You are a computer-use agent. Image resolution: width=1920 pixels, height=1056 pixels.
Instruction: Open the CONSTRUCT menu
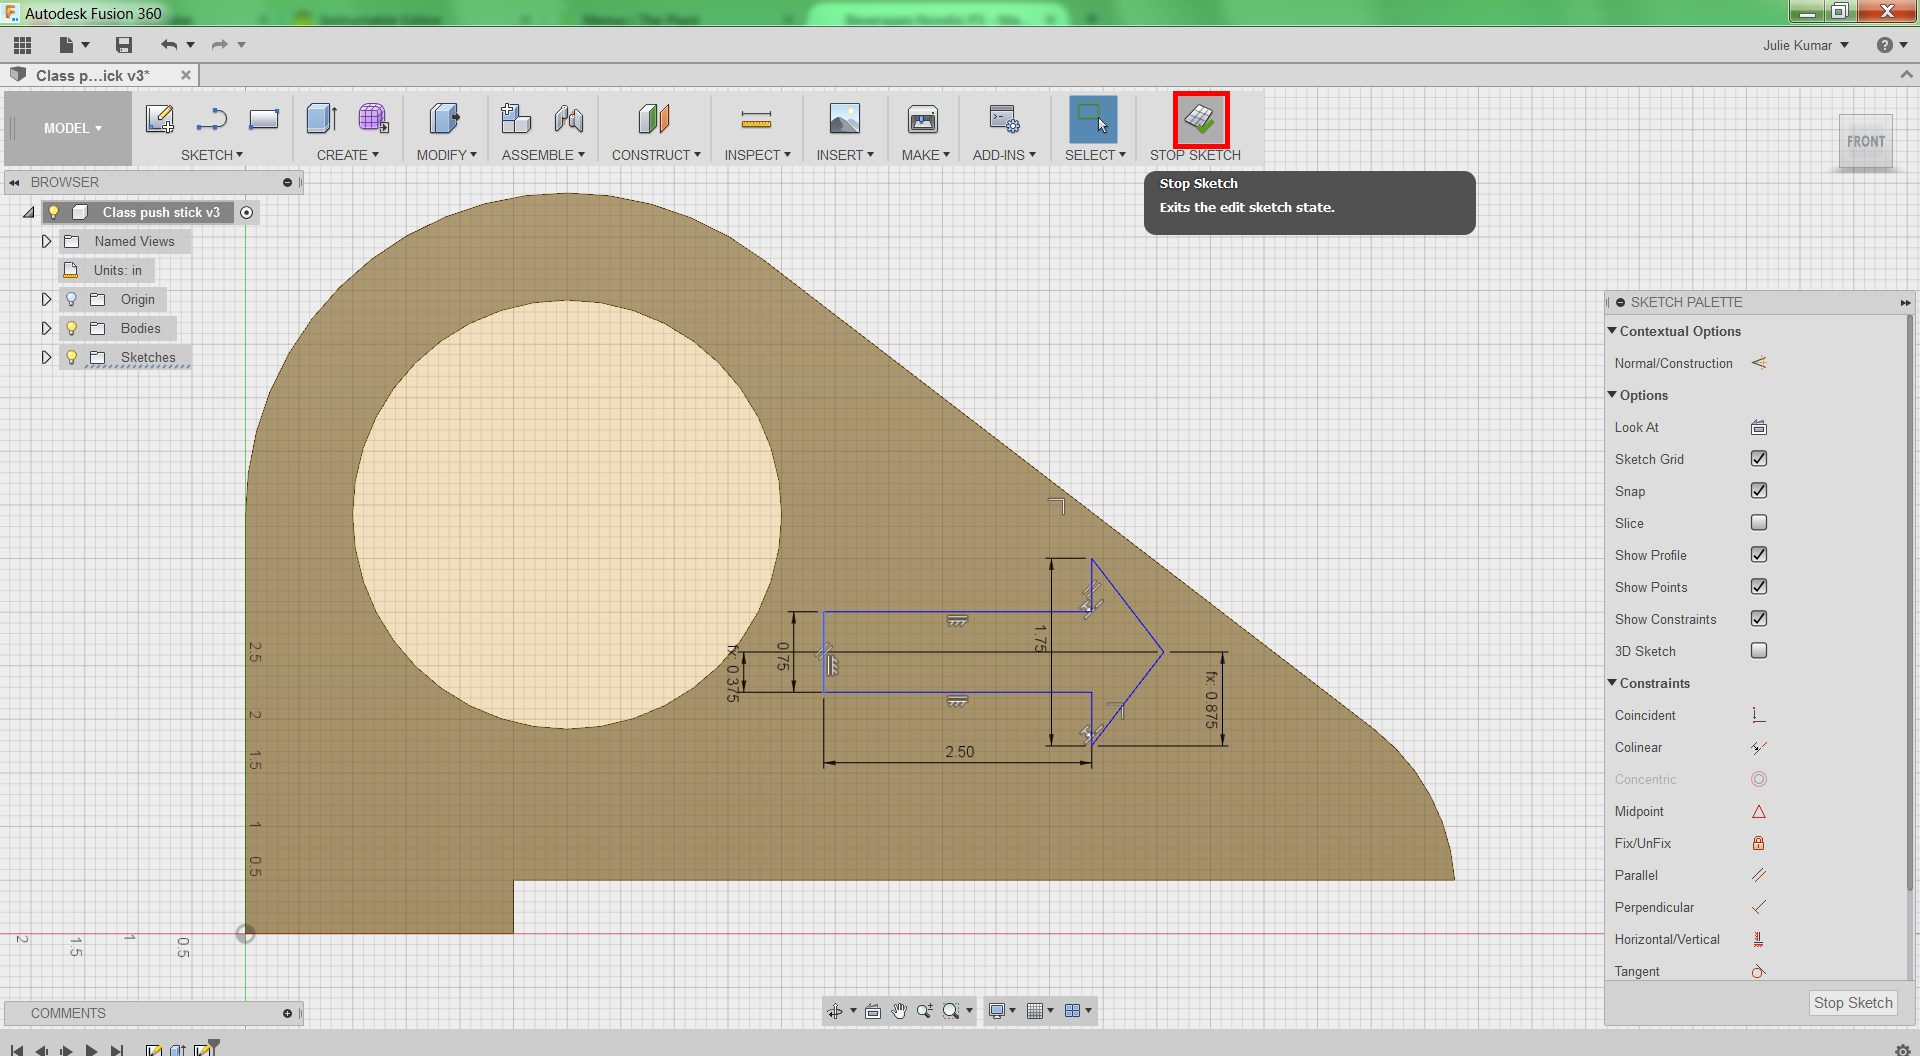click(x=655, y=155)
